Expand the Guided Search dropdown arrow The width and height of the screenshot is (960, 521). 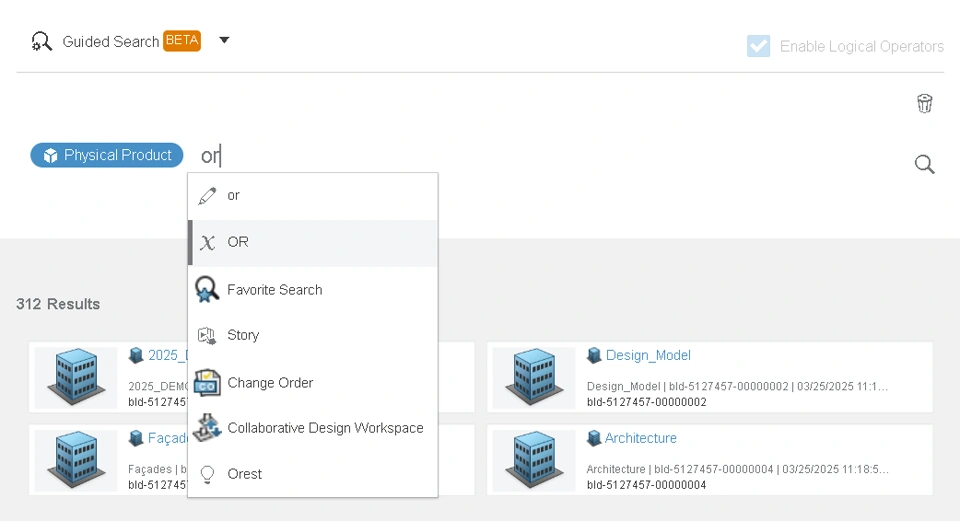pyautogui.click(x=224, y=41)
